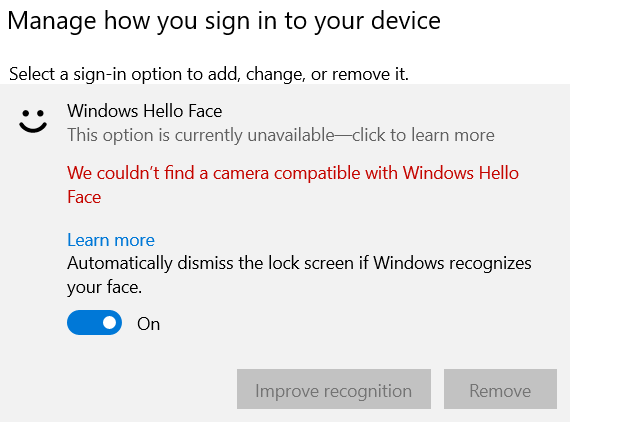
Task: Select the Windows Hello Face title
Action: (144, 111)
